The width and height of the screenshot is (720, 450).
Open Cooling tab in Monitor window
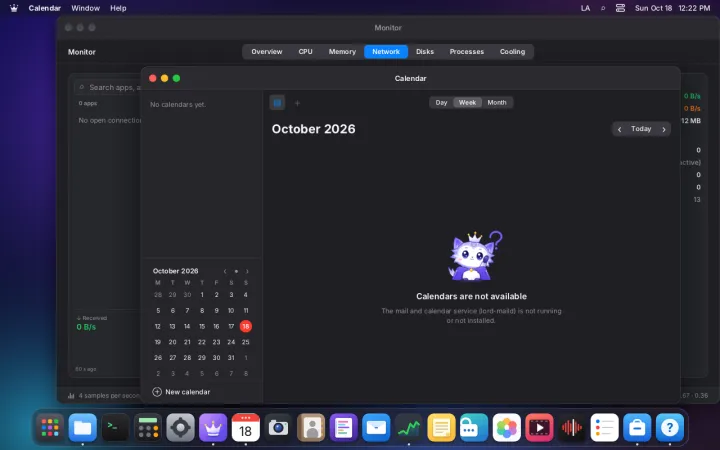pyautogui.click(x=512, y=51)
